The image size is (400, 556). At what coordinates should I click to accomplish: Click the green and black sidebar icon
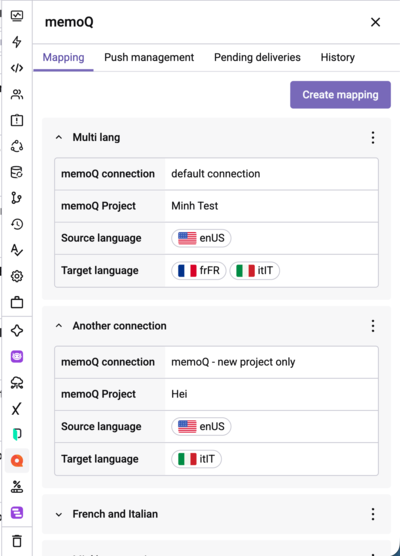click(x=17, y=434)
